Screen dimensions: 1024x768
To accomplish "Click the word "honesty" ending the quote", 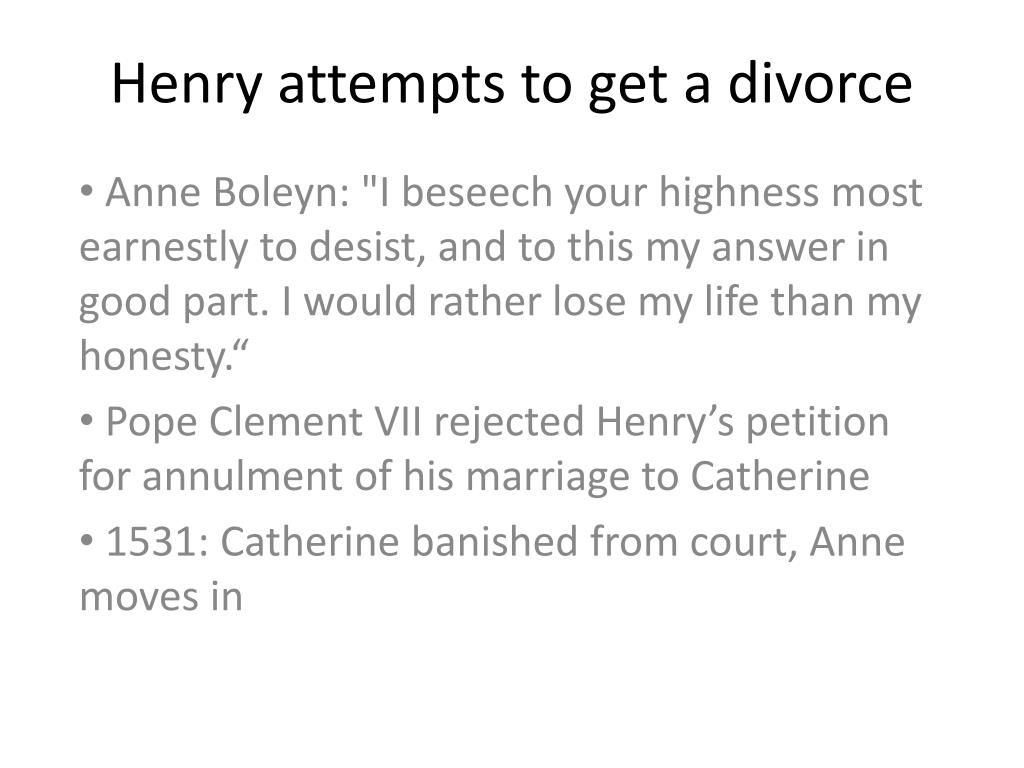I will [153, 357].
